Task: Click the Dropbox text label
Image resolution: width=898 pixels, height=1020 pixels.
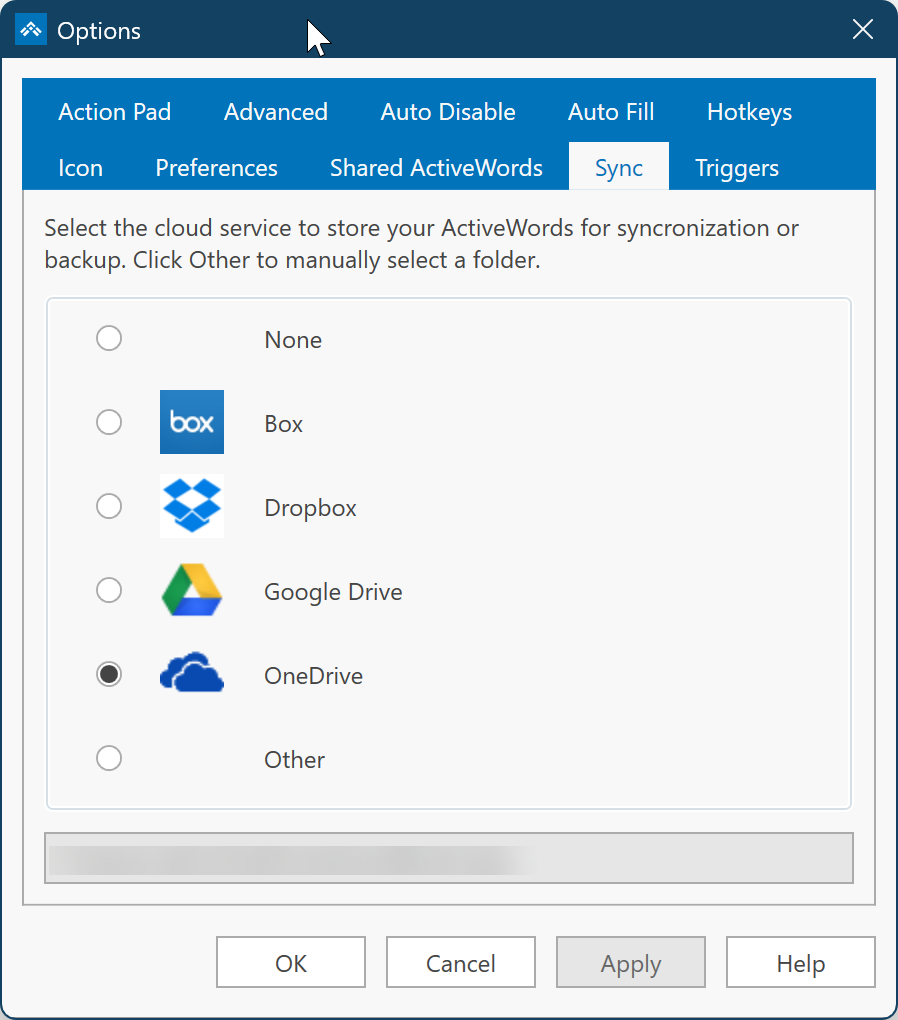Action: pyautogui.click(x=310, y=508)
